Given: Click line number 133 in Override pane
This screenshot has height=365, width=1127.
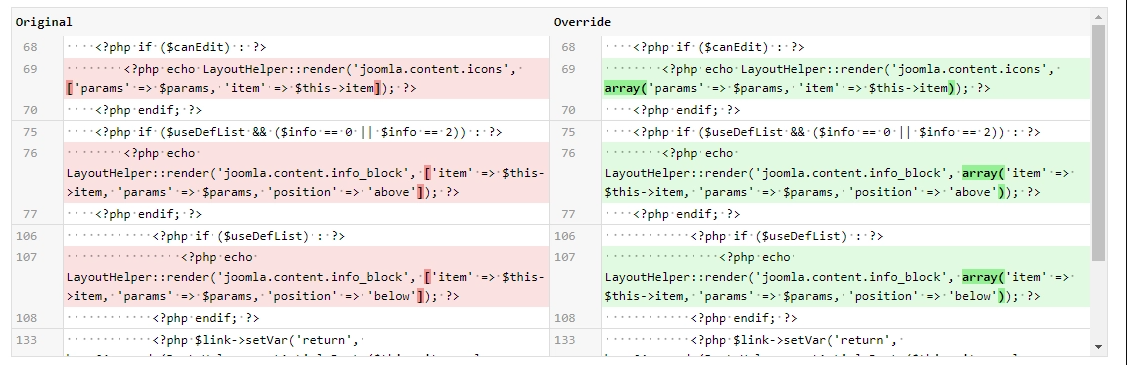Looking at the screenshot, I should coord(564,340).
